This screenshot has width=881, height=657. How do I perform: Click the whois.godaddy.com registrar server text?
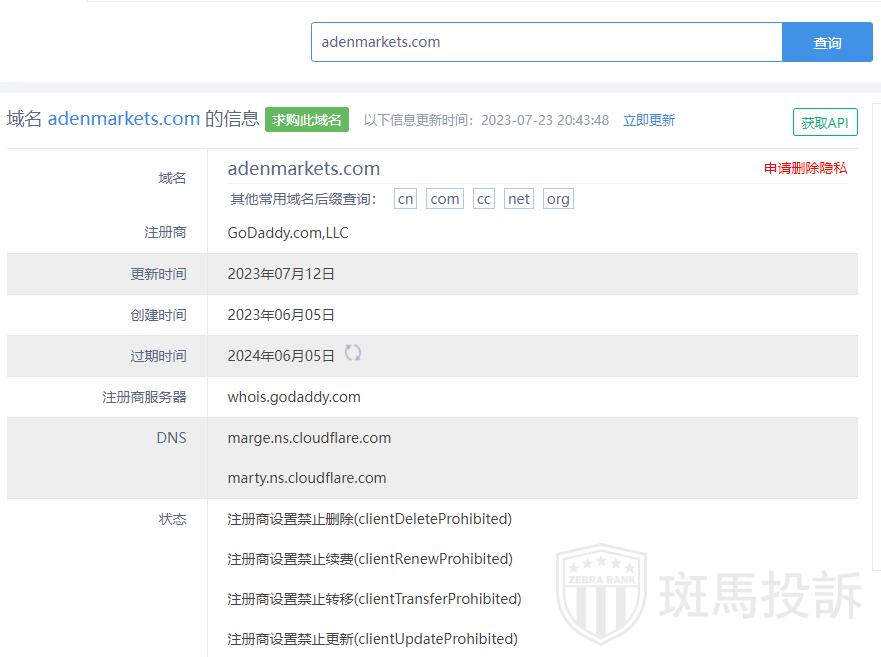coord(294,397)
